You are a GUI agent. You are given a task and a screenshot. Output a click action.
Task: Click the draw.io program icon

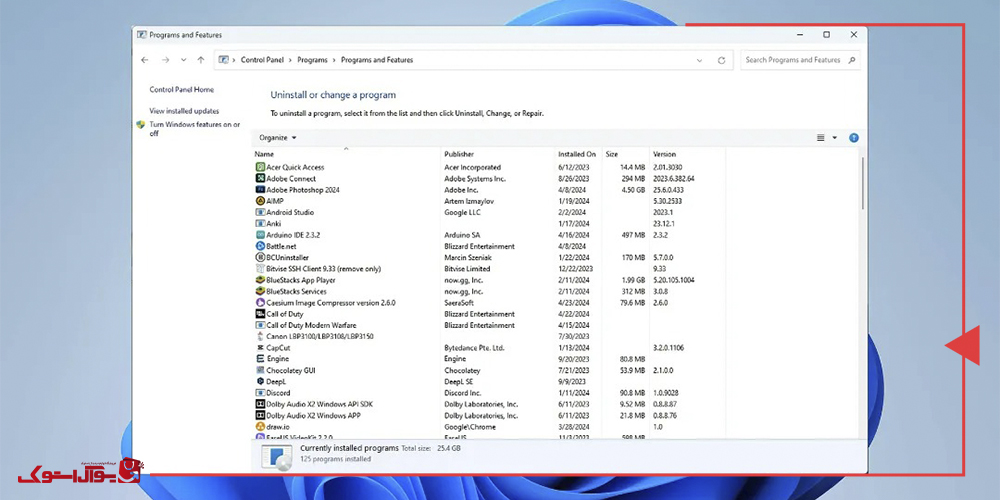pos(260,427)
